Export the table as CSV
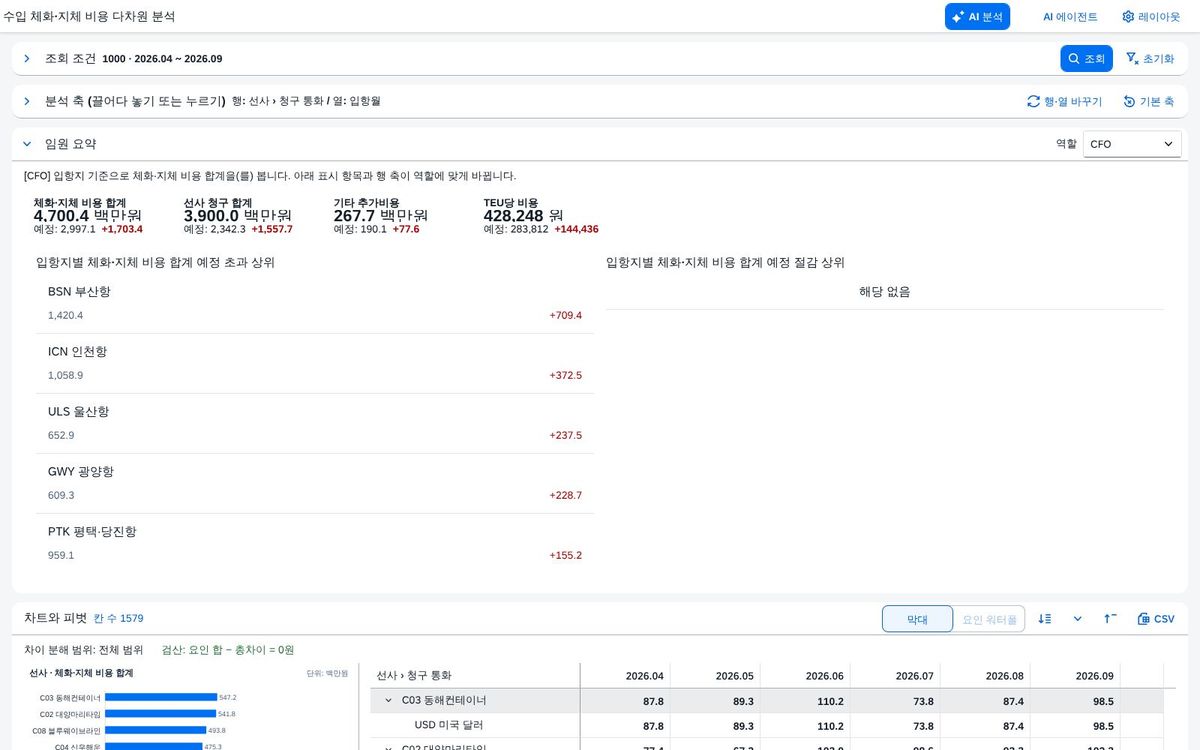 coord(1156,619)
